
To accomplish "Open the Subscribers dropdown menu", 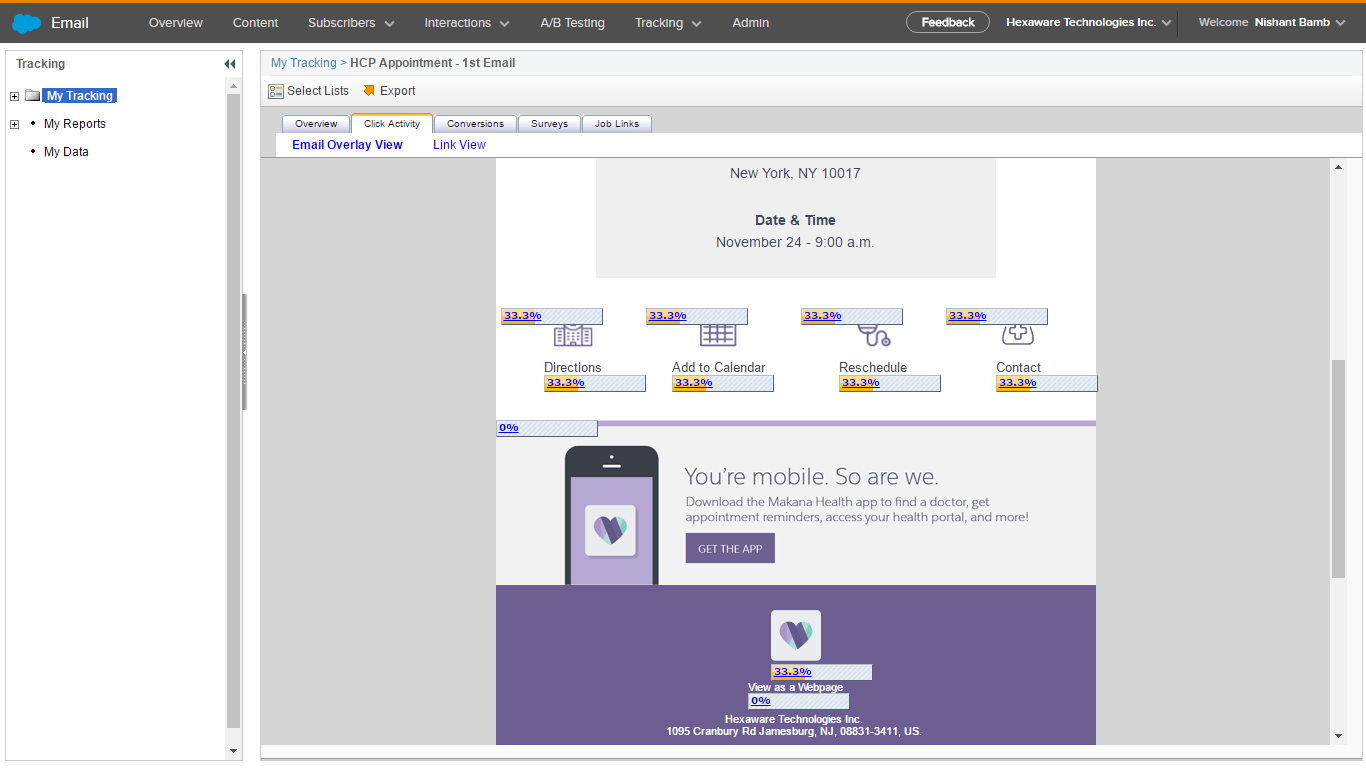I will [x=350, y=23].
